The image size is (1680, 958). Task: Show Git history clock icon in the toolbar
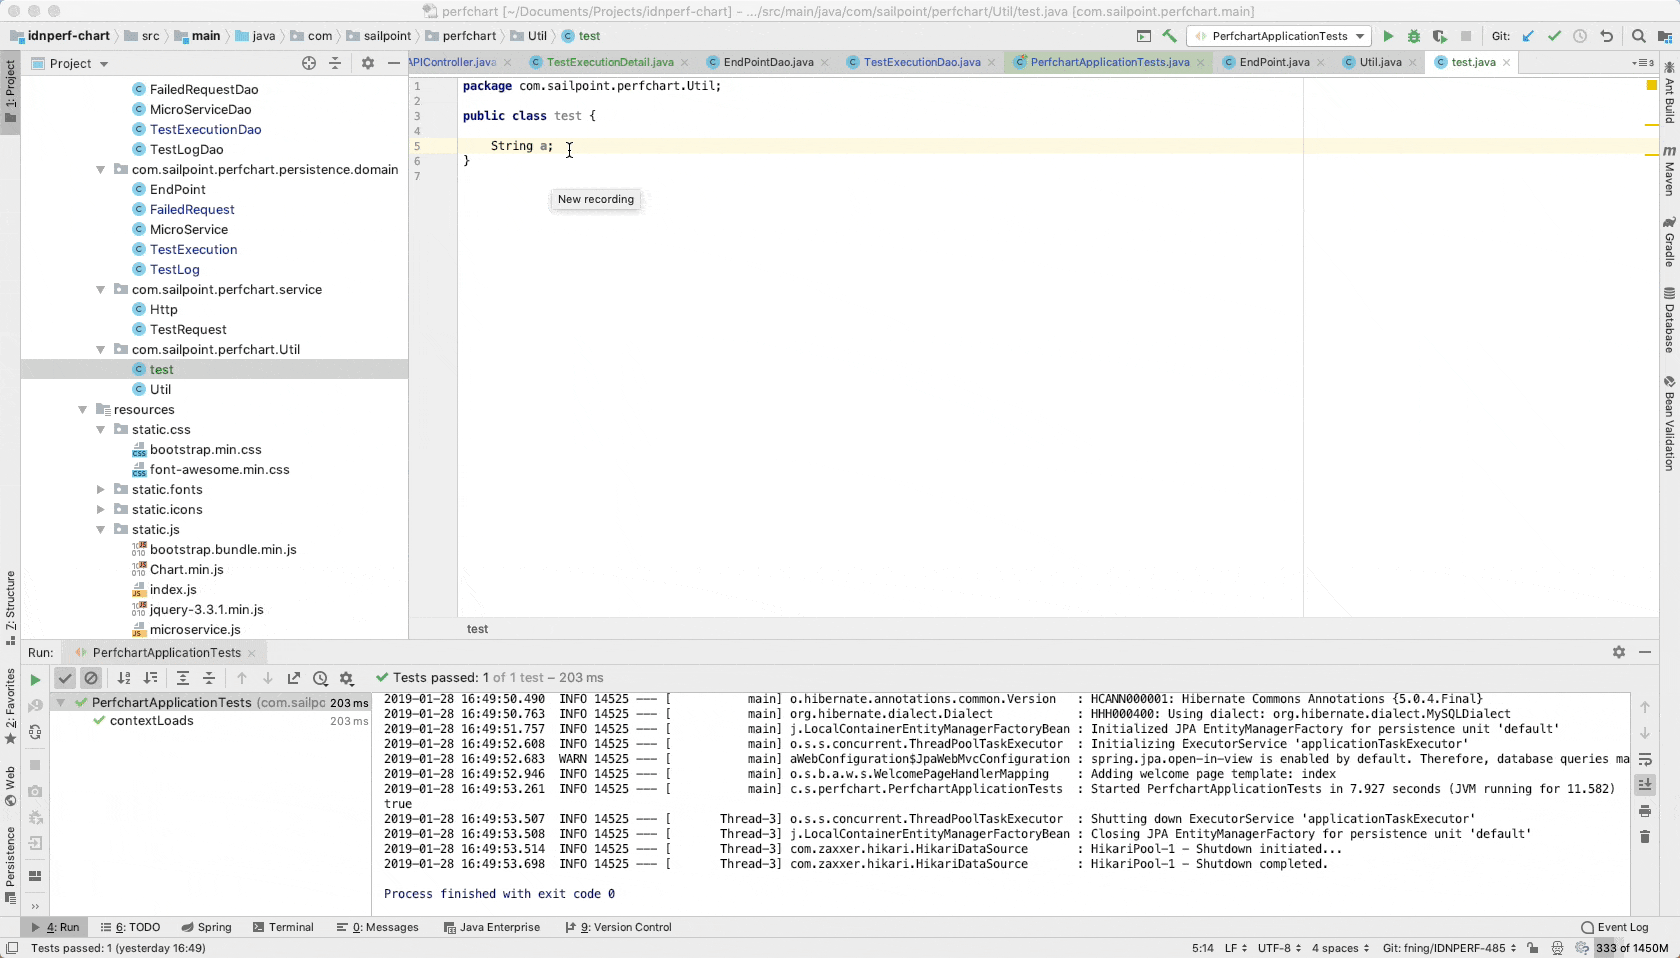1580,36
